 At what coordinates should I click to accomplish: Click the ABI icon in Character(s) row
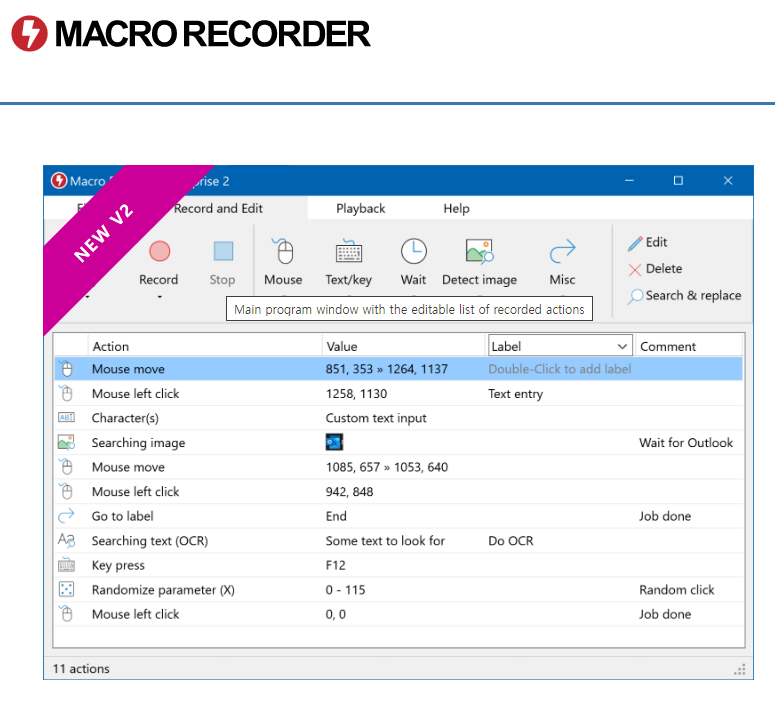click(x=66, y=417)
